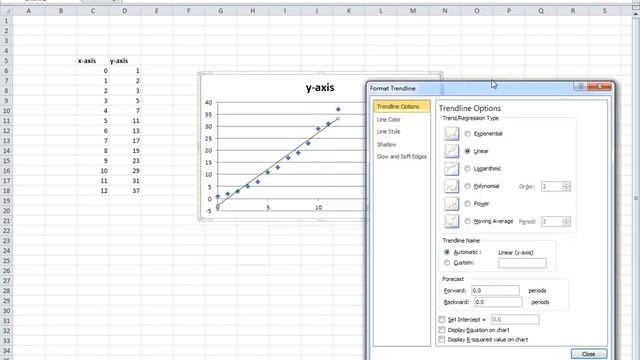Viewport: 640px width, 360px height.
Task: Select column A header
Action: [29, 11]
